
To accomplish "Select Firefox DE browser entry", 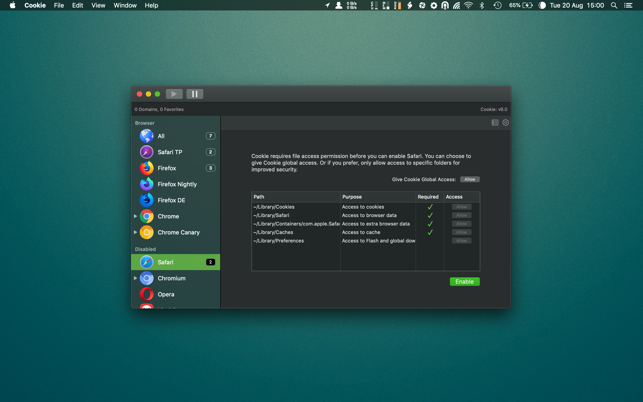I will (171, 200).
